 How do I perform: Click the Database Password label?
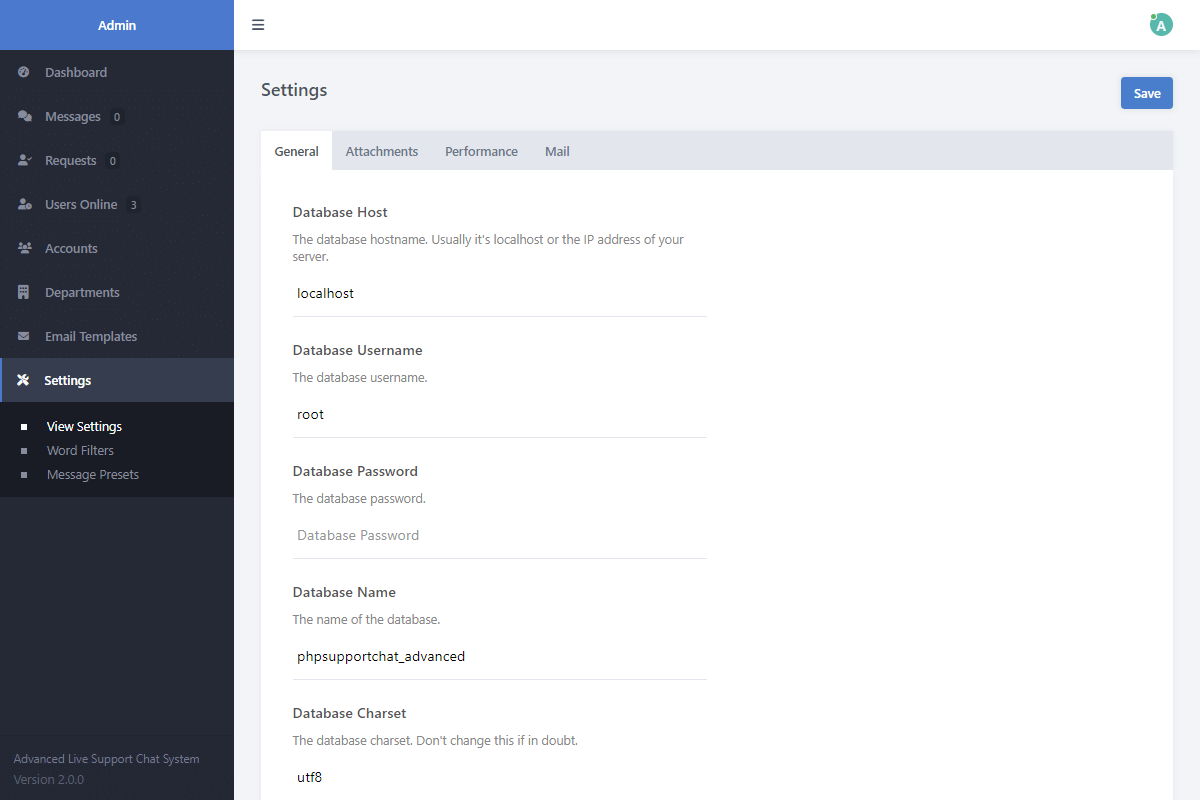click(355, 471)
